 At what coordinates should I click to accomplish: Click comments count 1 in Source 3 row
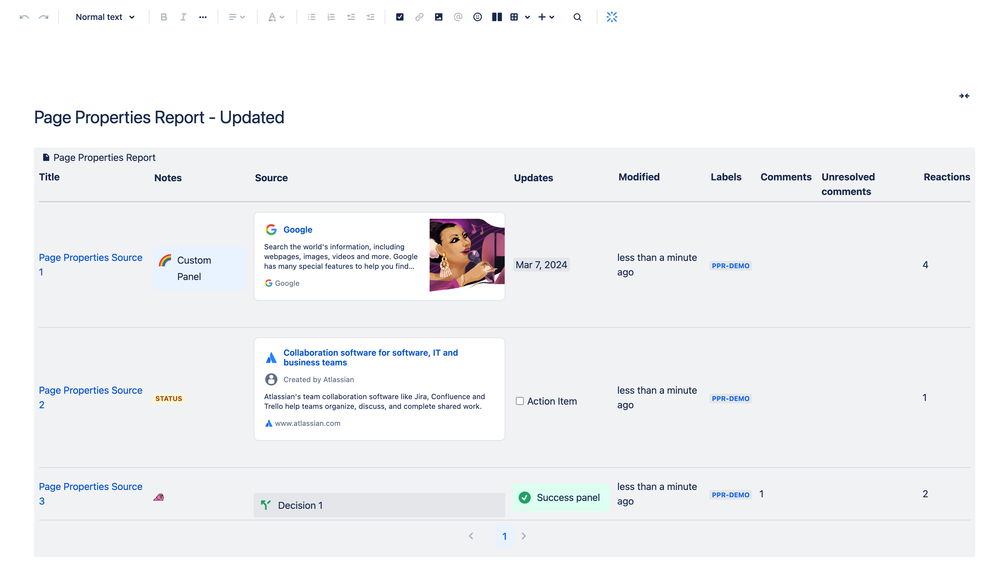(x=761, y=494)
